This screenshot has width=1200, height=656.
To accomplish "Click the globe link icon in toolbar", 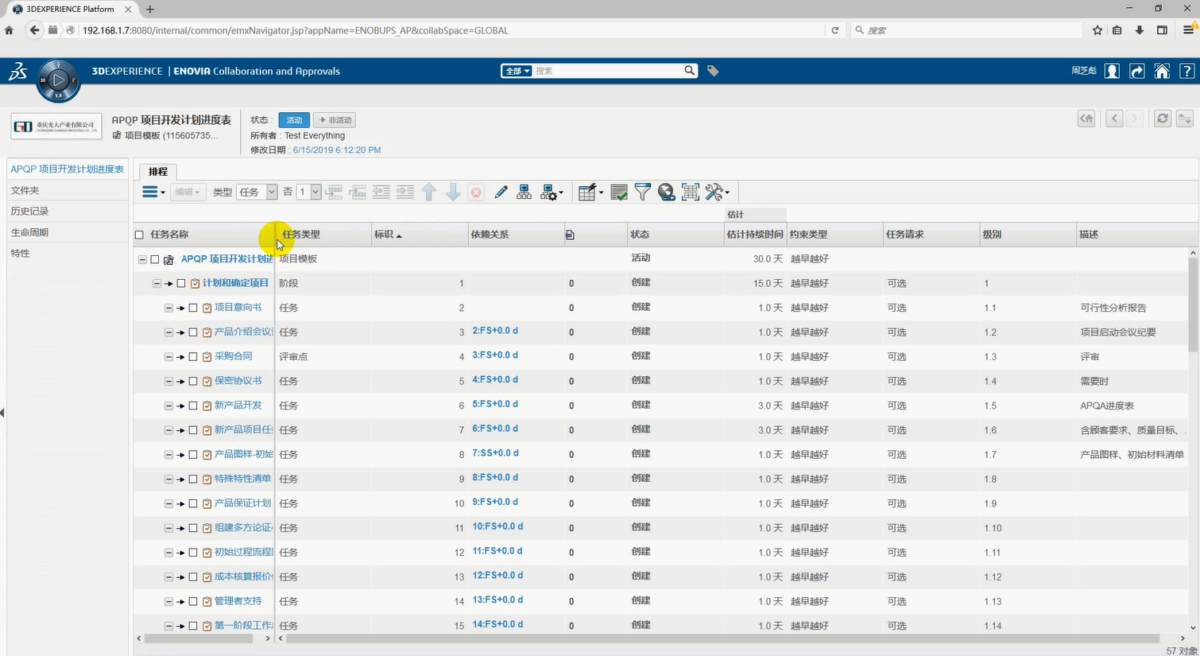I will pos(667,192).
